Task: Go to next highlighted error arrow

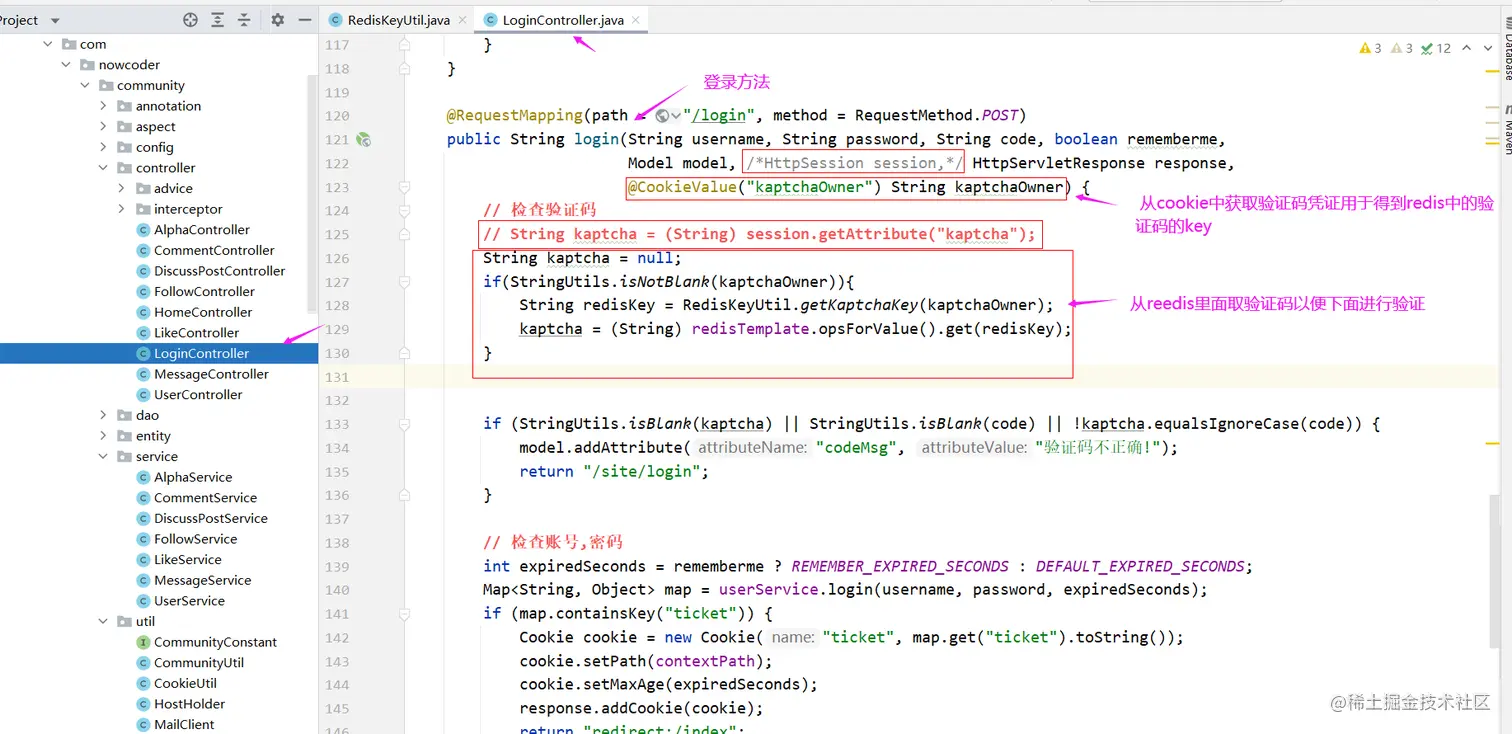Action: pos(1488,48)
